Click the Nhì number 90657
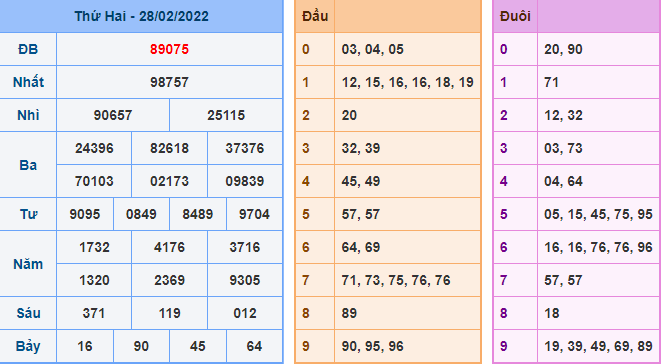The image size is (661, 364). point(113,115)
